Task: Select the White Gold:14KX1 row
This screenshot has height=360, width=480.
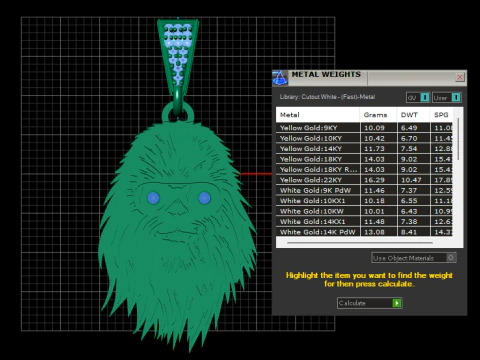Action: (x=364, y=221)
